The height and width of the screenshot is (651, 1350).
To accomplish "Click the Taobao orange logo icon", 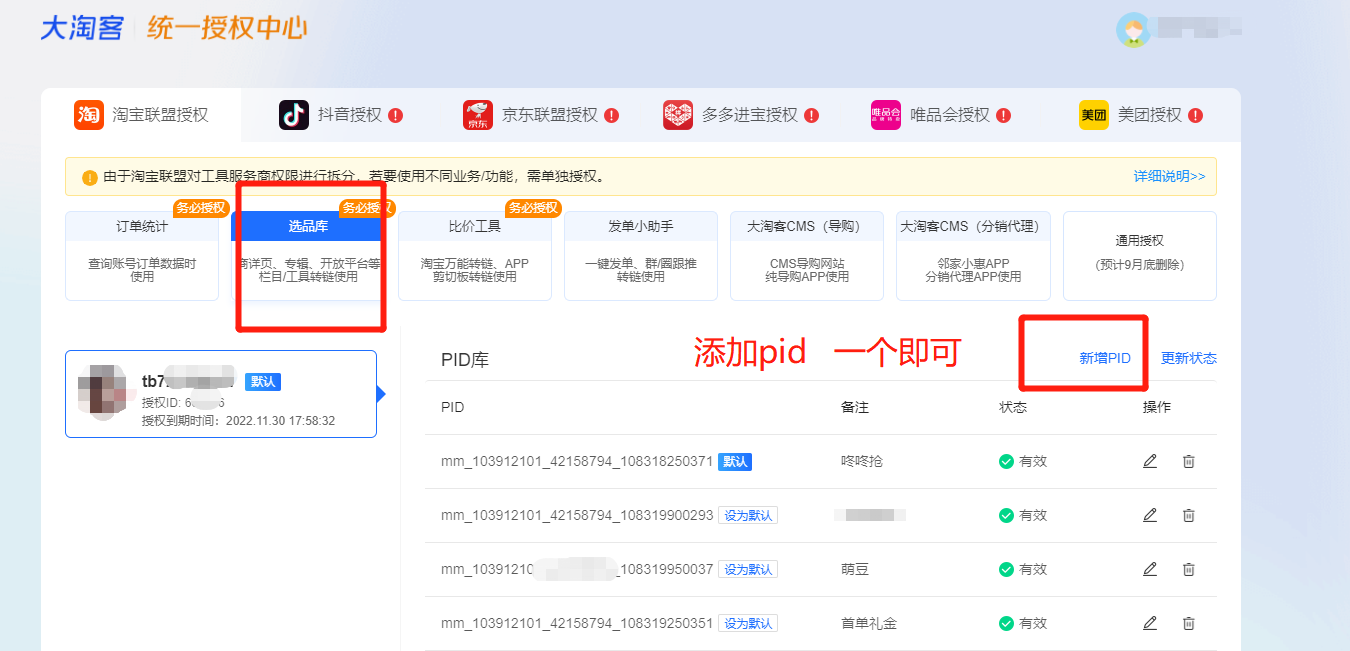I will 89,115.
